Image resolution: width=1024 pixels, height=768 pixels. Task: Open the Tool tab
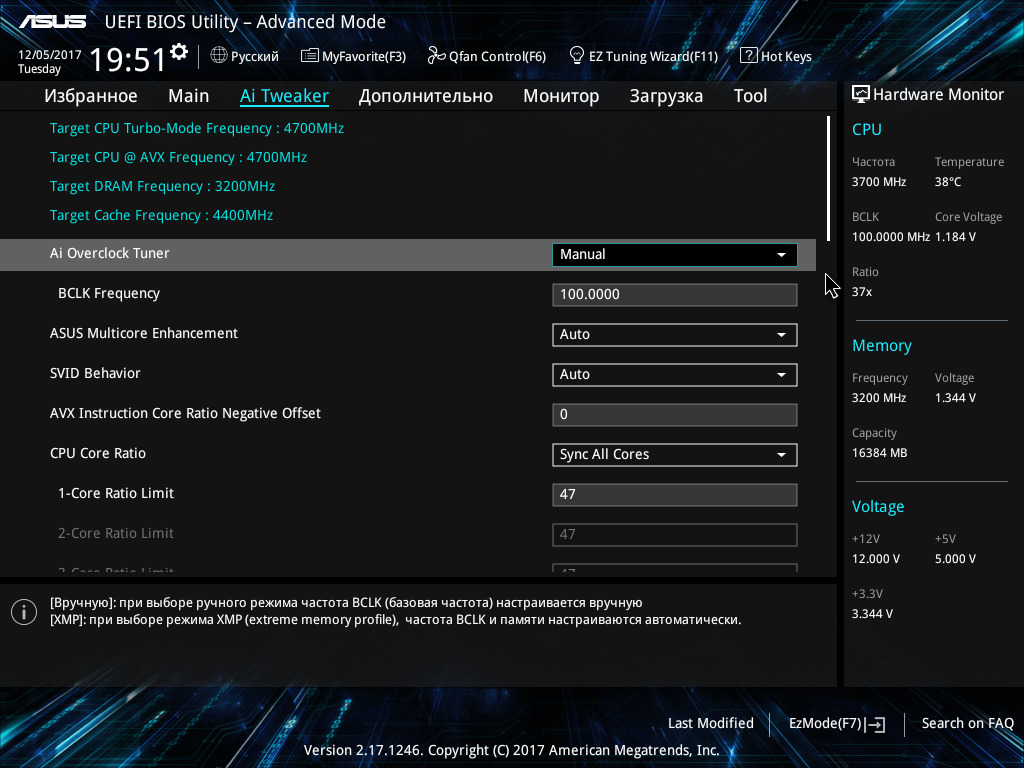point(750,96)
